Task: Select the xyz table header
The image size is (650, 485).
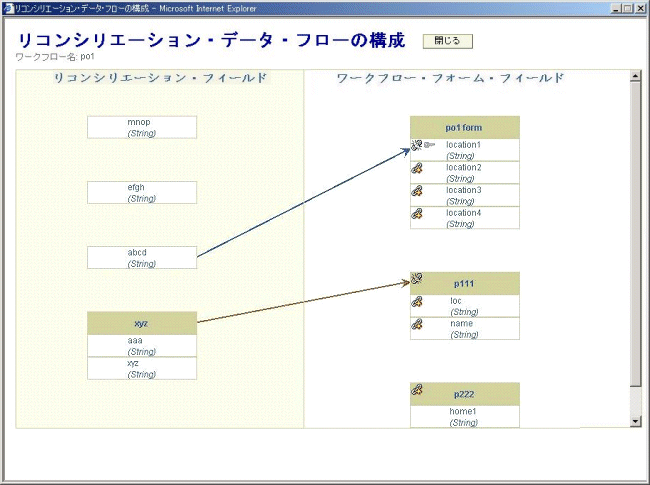Action: click(x=142, y=323)
